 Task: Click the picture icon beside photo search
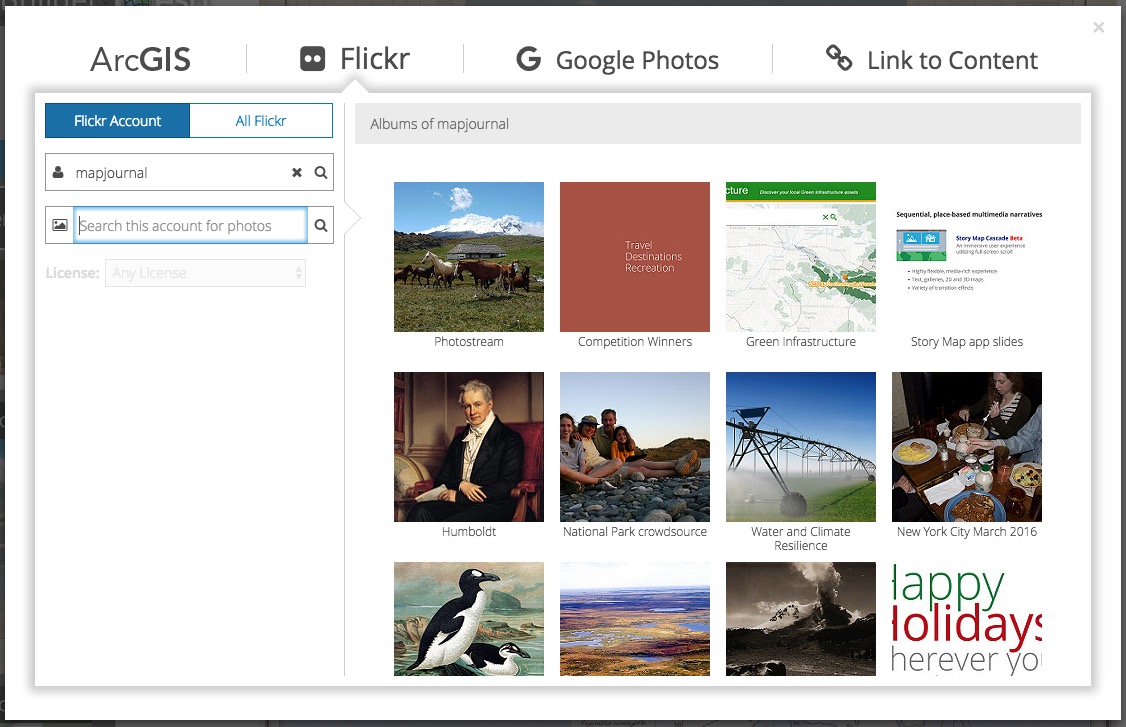point(60,225)
